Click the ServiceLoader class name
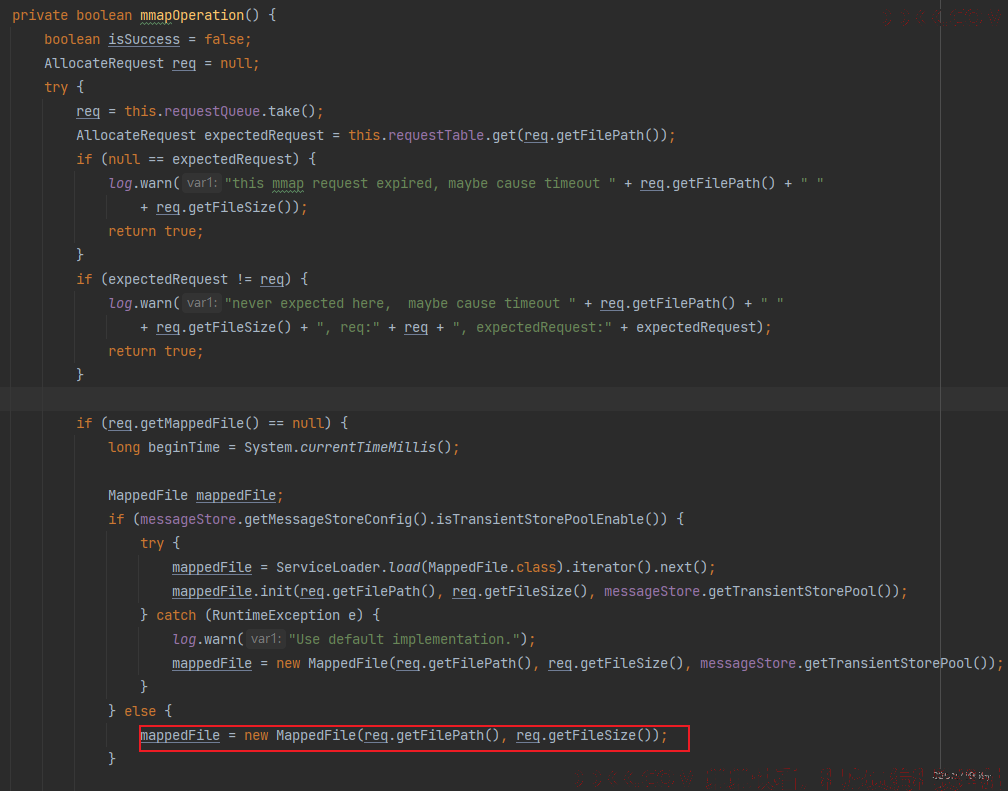This screenshot has height=791, width=1008. pyautogui.click(x=328, y=567)
